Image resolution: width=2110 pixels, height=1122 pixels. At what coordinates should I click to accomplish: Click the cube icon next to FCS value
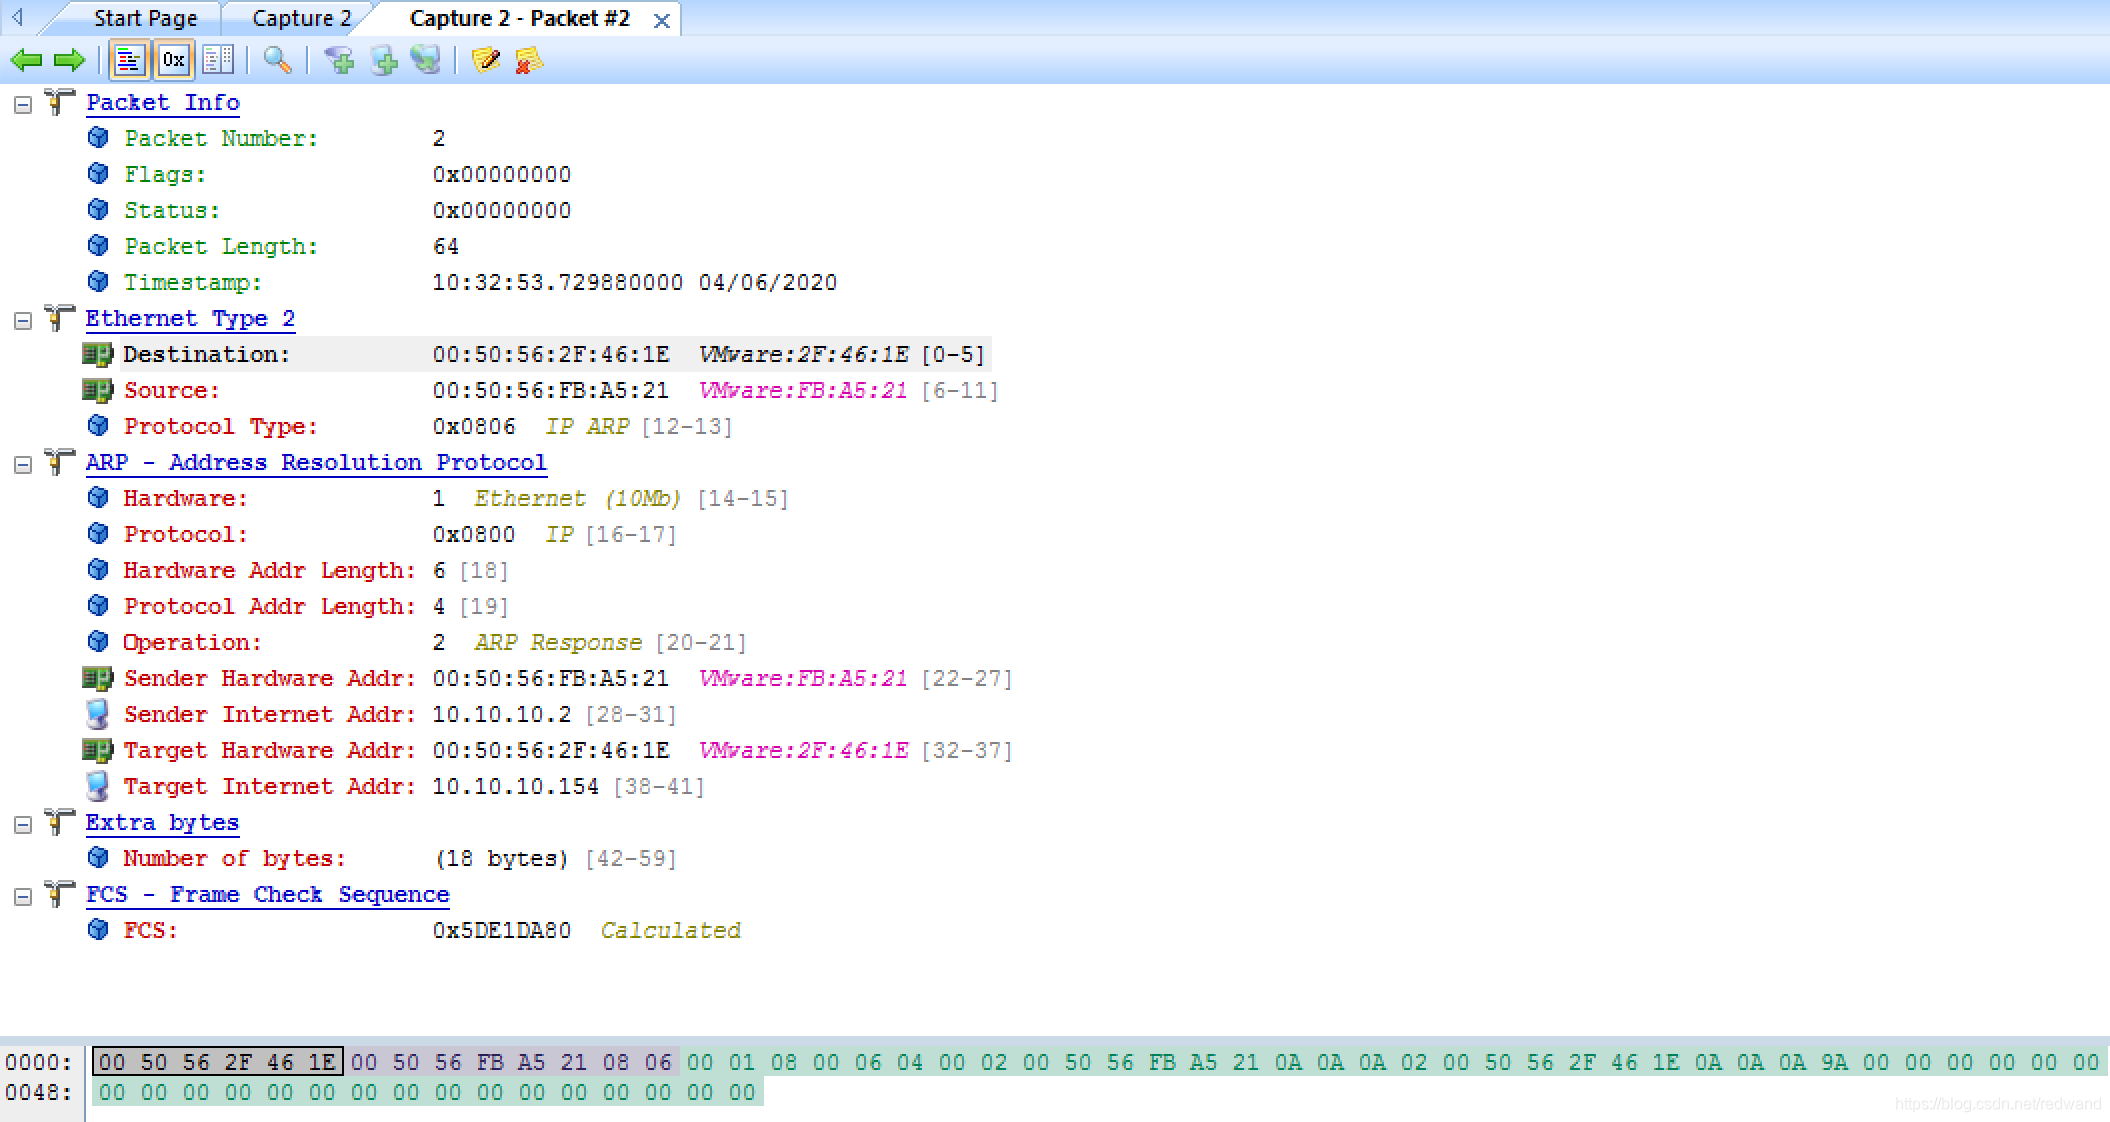[98, 929]
